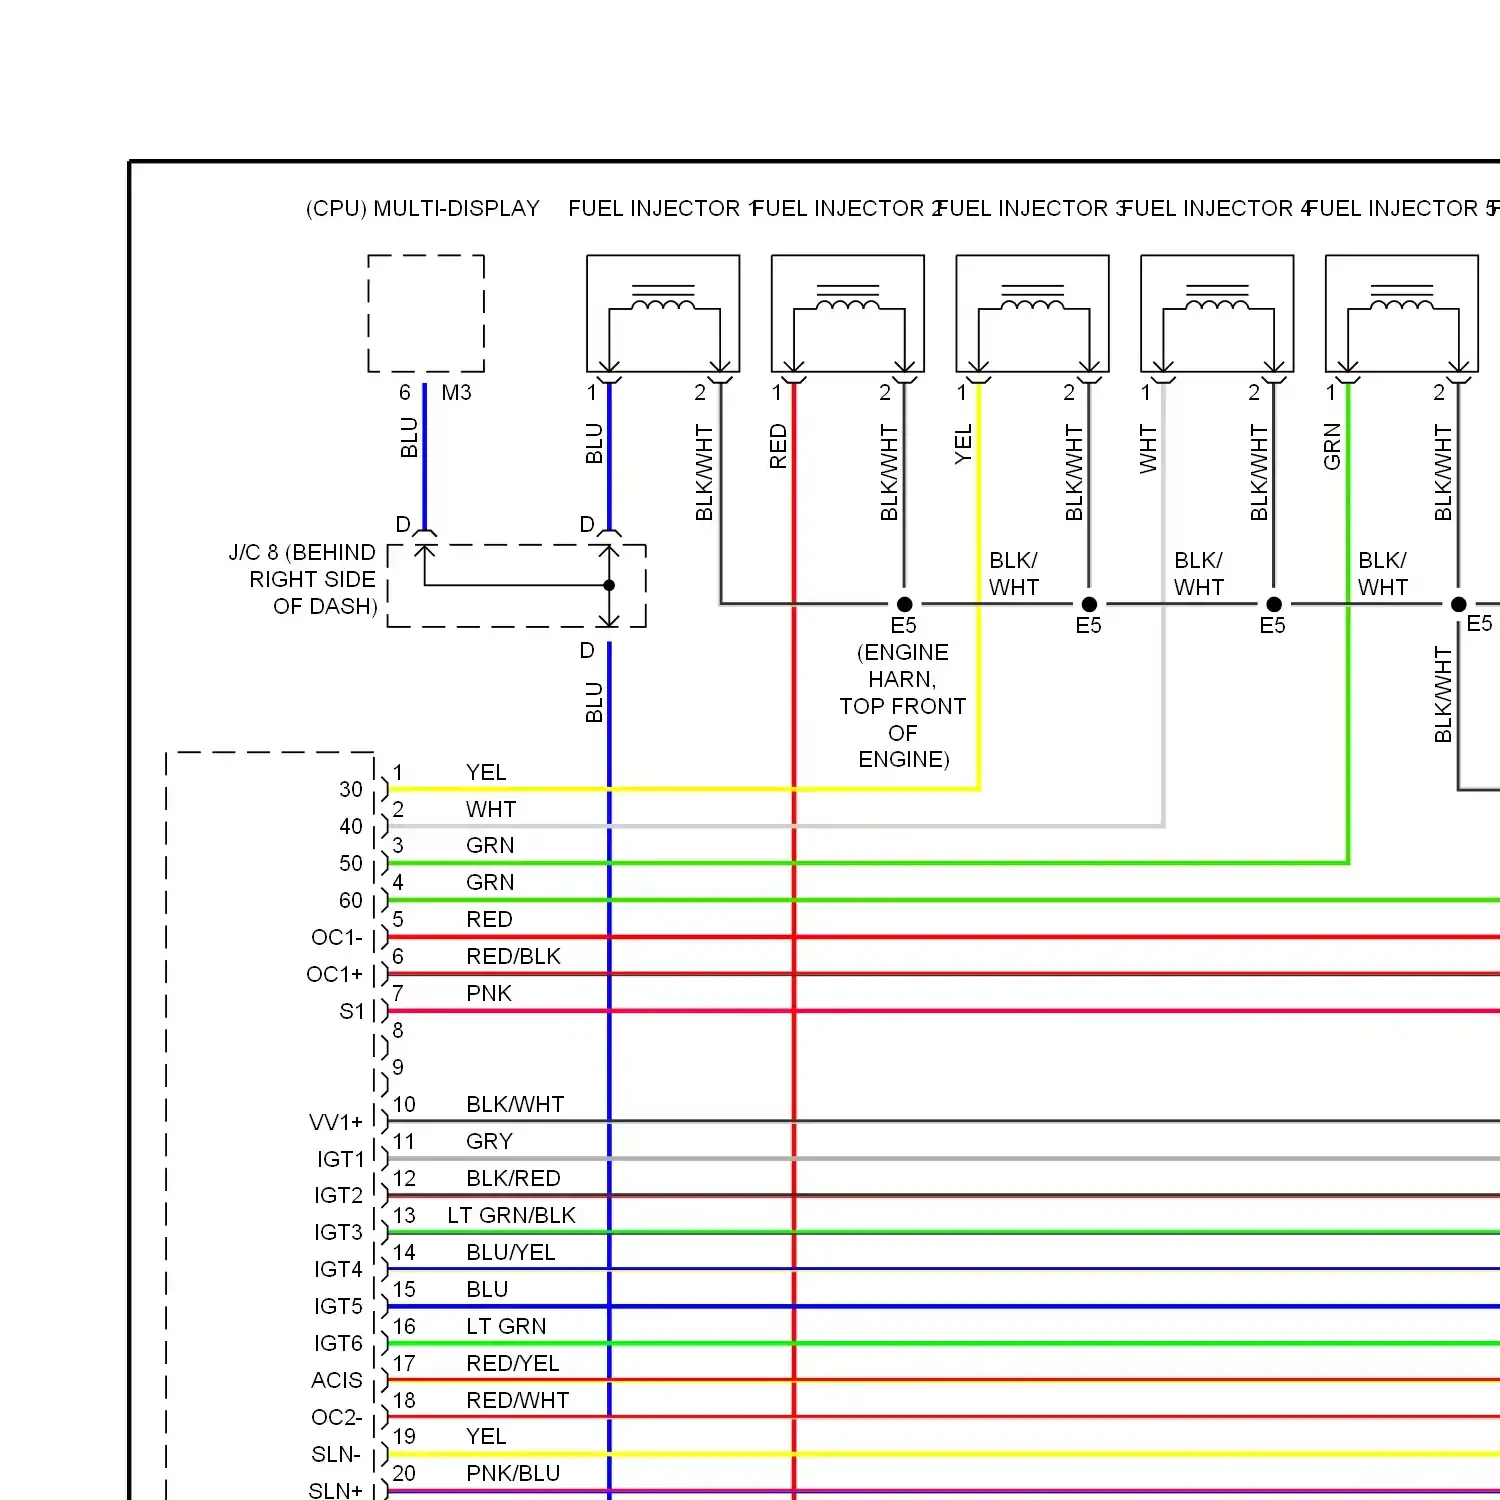Screen dimensions: 1500x1500
Task: Click the '(ENGINE HARN, TOP FRONT OF ENGINE)' note
Action: click(903, 705)
